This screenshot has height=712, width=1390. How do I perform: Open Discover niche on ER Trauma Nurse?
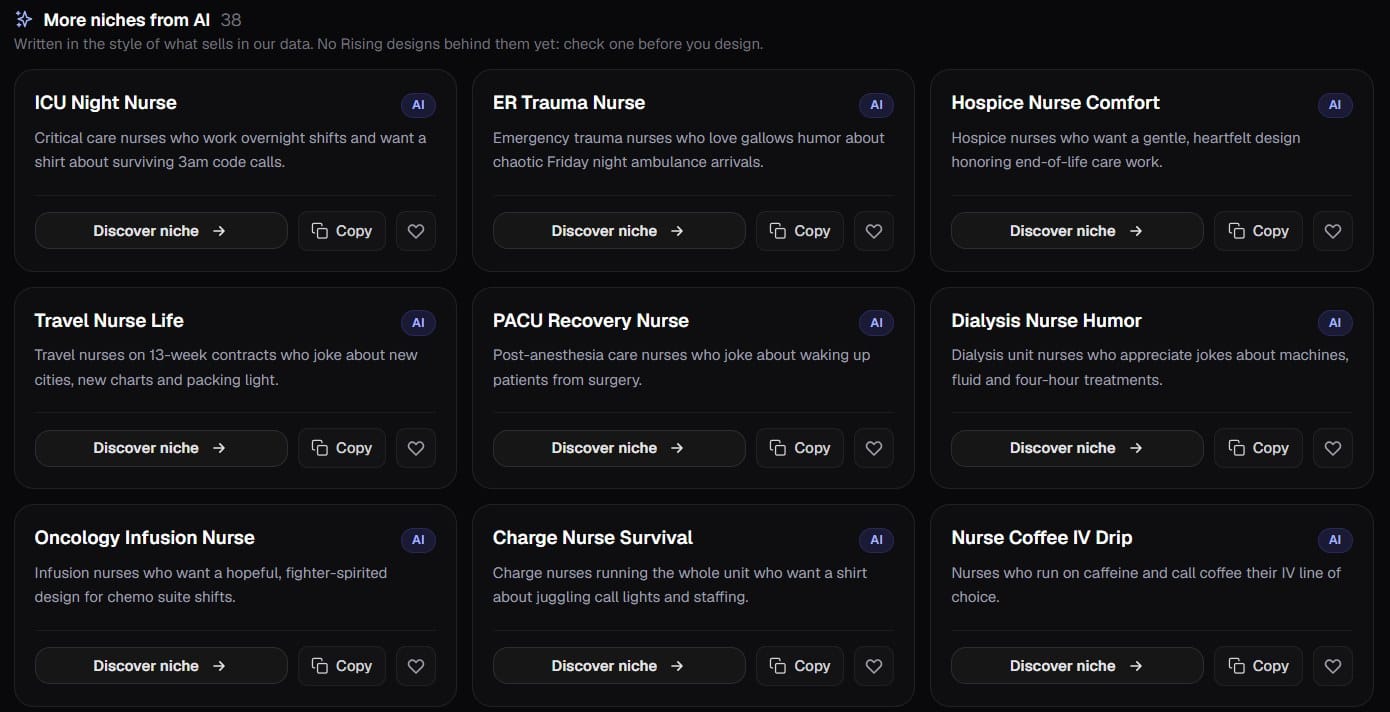point(619,231)
